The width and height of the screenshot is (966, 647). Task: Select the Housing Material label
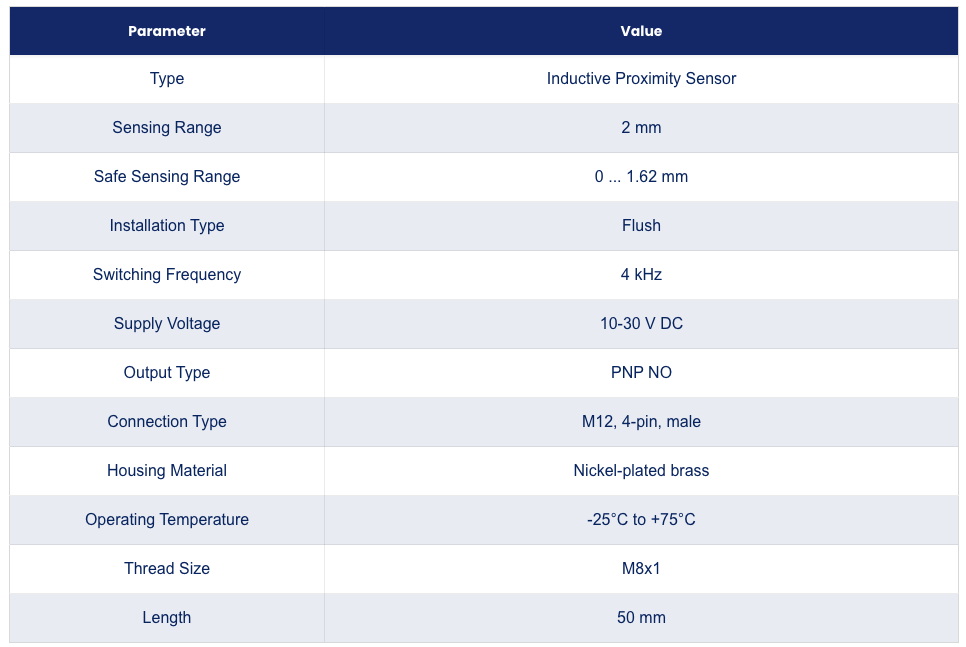click(167, 471)
